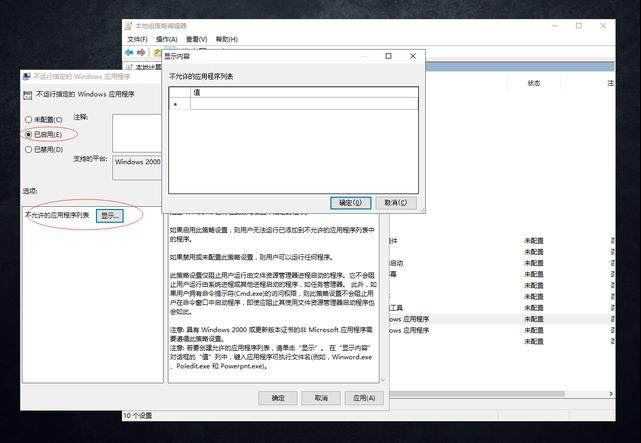This screenshot has height=443, width=641.
Task: Select the highlighted 应用程序 row in the list
Action: tap(501, 319)
